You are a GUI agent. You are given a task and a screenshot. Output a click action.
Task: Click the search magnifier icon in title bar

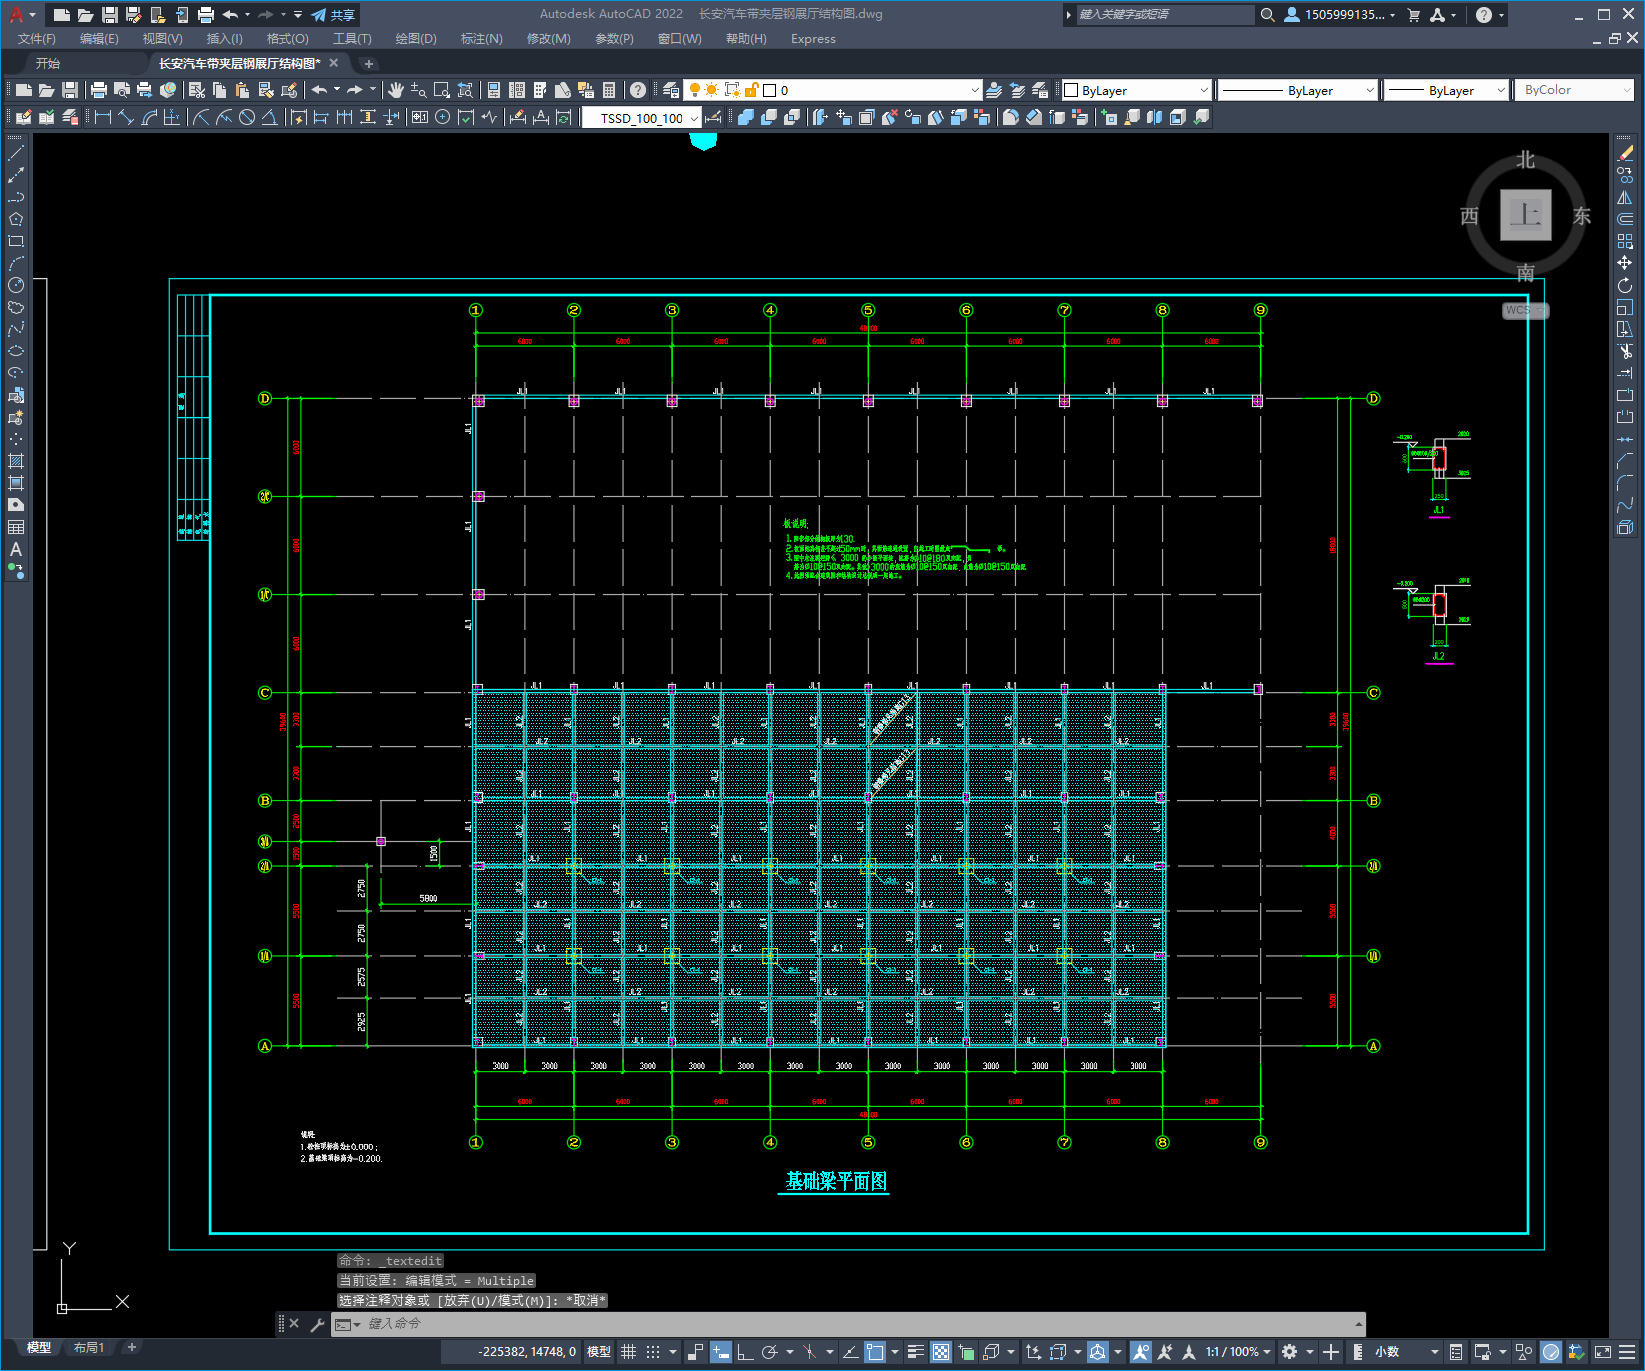click(1267, 15)
